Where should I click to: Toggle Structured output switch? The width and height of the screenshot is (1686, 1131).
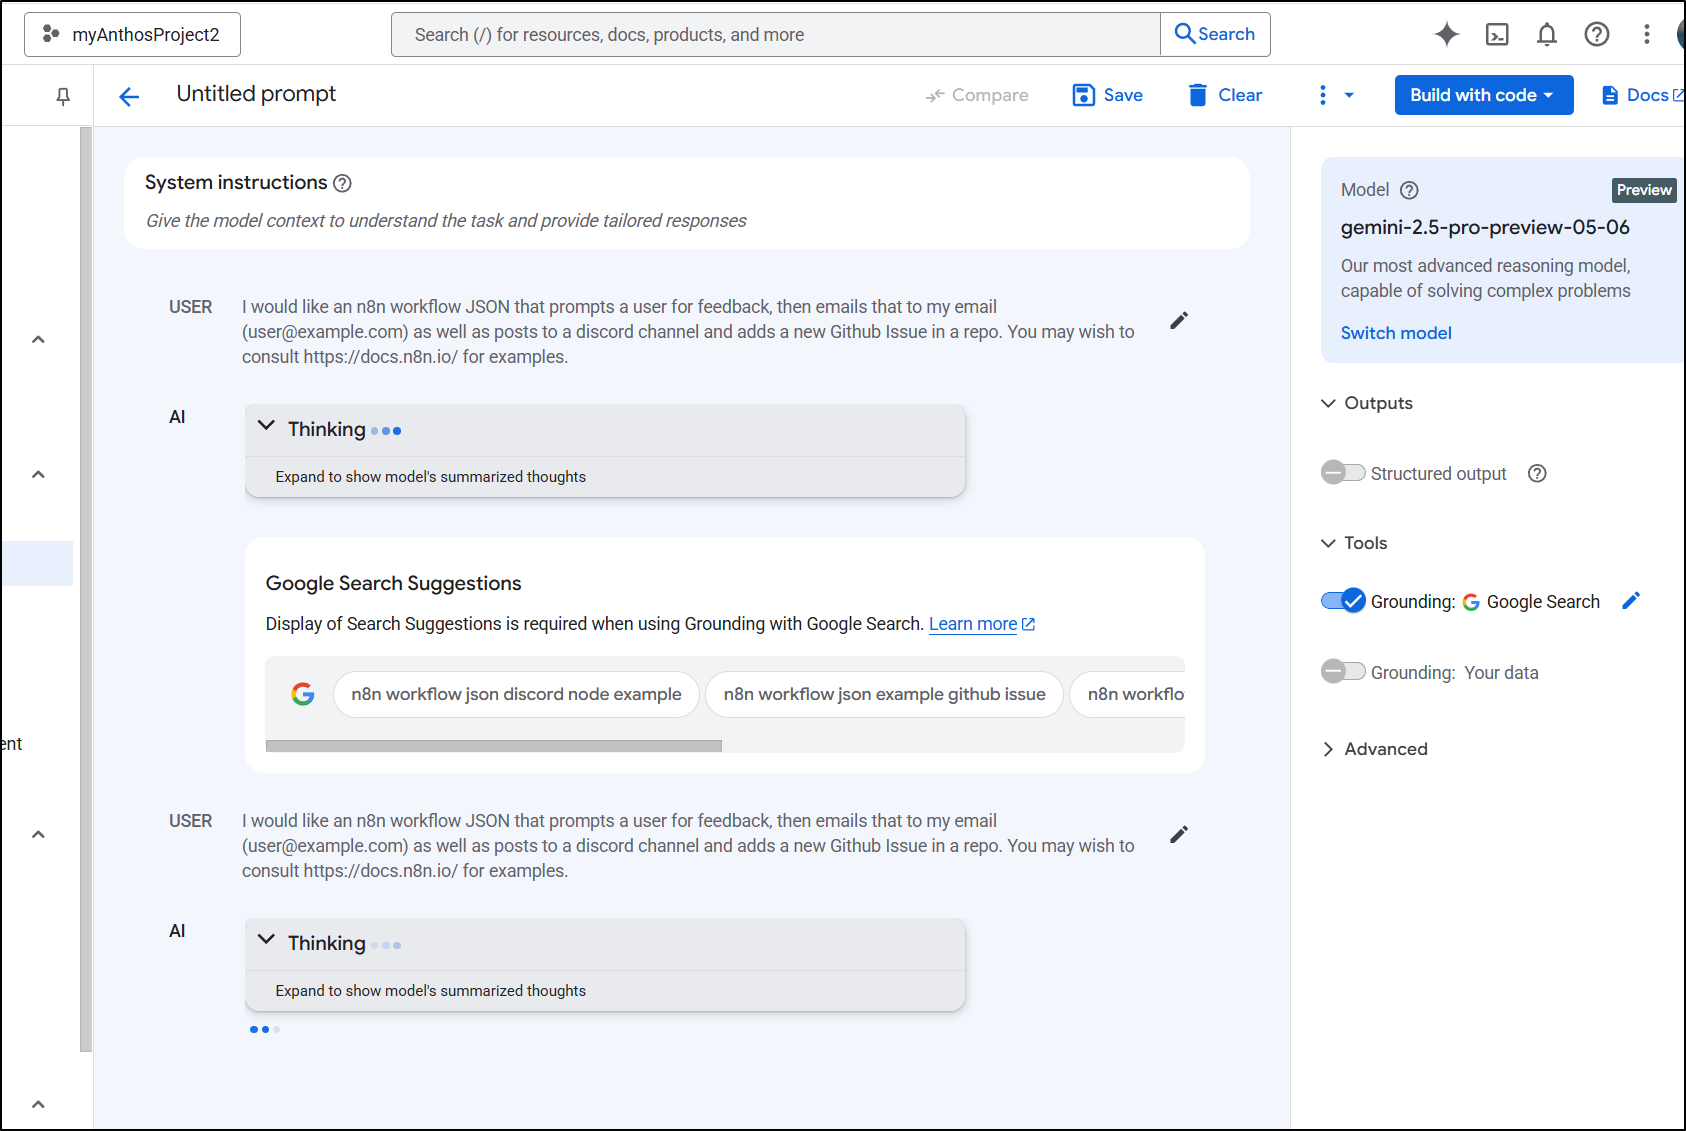coord(1343,473)
